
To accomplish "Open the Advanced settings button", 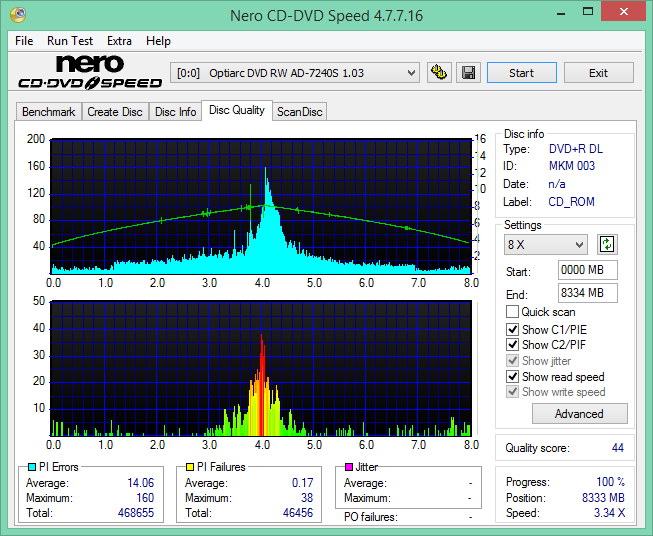I will pyautogui.click(x=579, y=414).
